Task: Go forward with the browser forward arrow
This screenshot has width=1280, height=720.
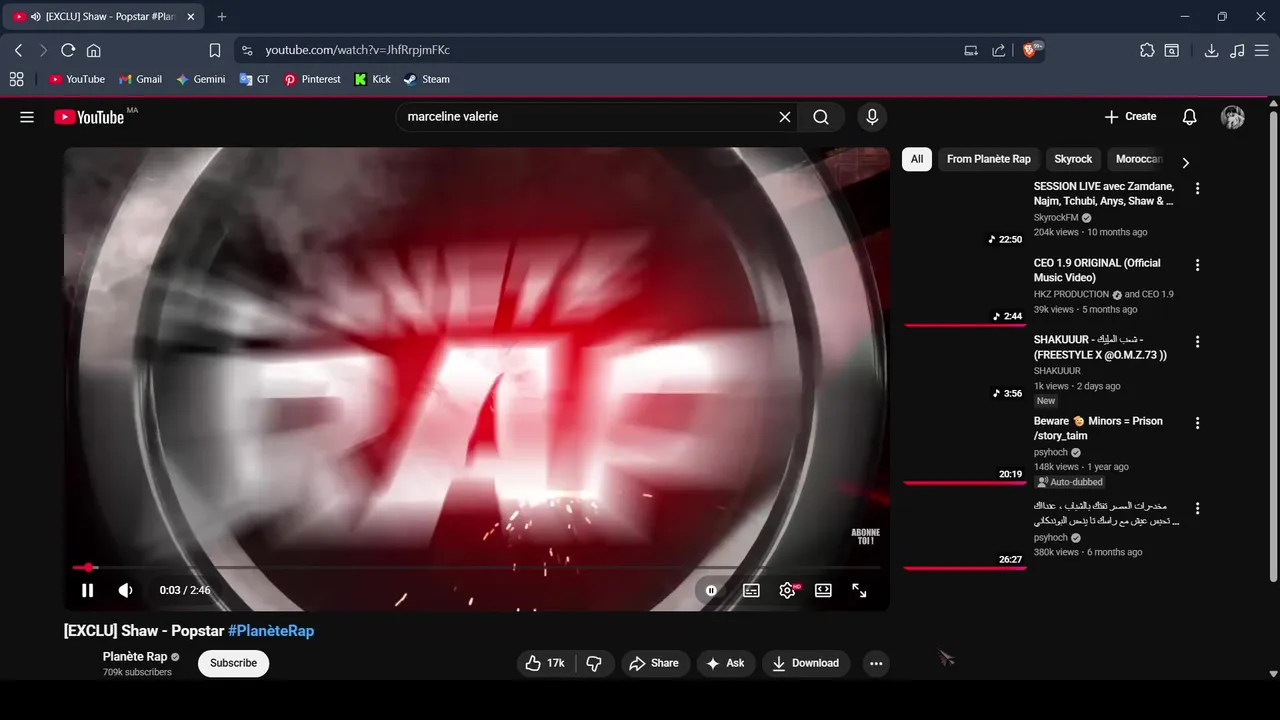Action: [x=43, y=50]
